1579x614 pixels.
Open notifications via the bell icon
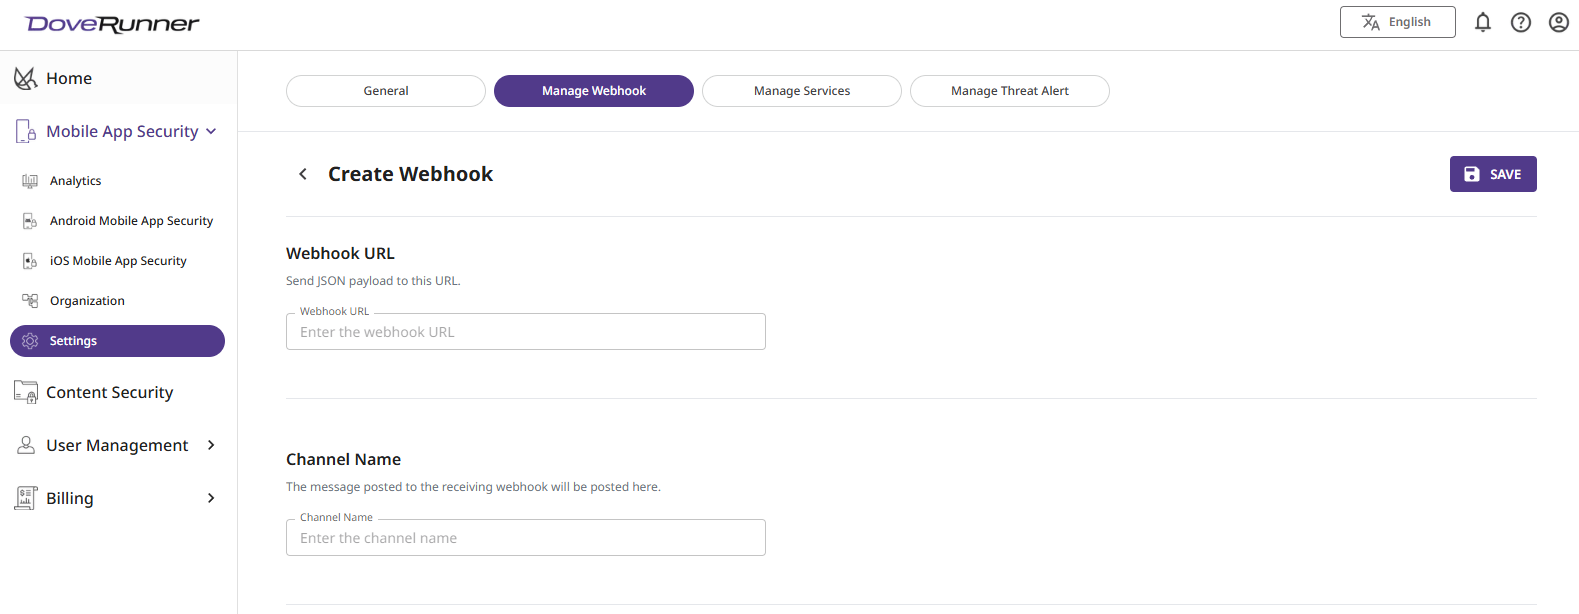point(1483,21)
